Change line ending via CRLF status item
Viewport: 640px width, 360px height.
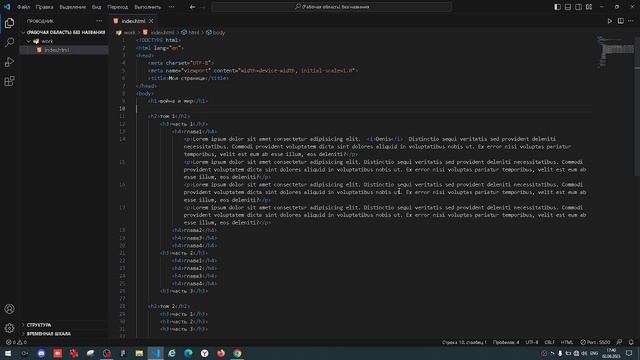click(x=549, y=342)
